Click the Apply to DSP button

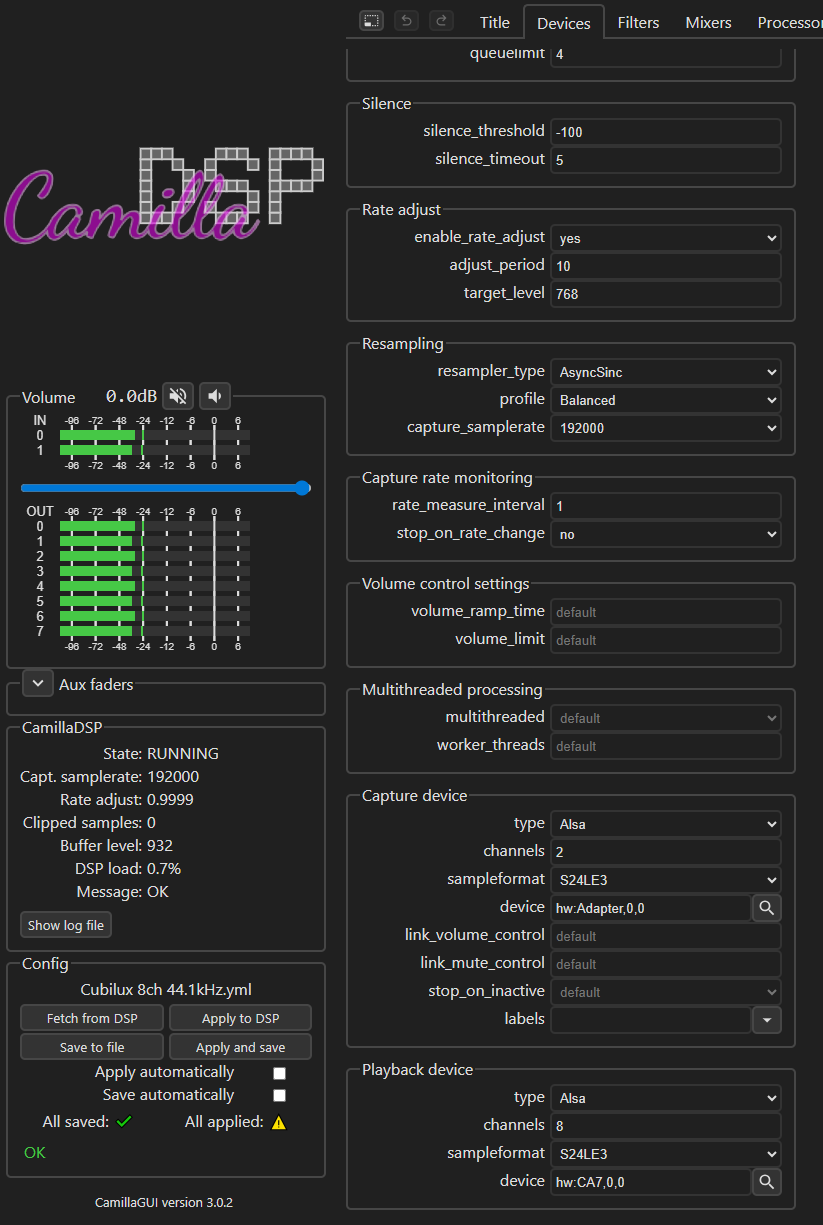tap(240, 1018)
